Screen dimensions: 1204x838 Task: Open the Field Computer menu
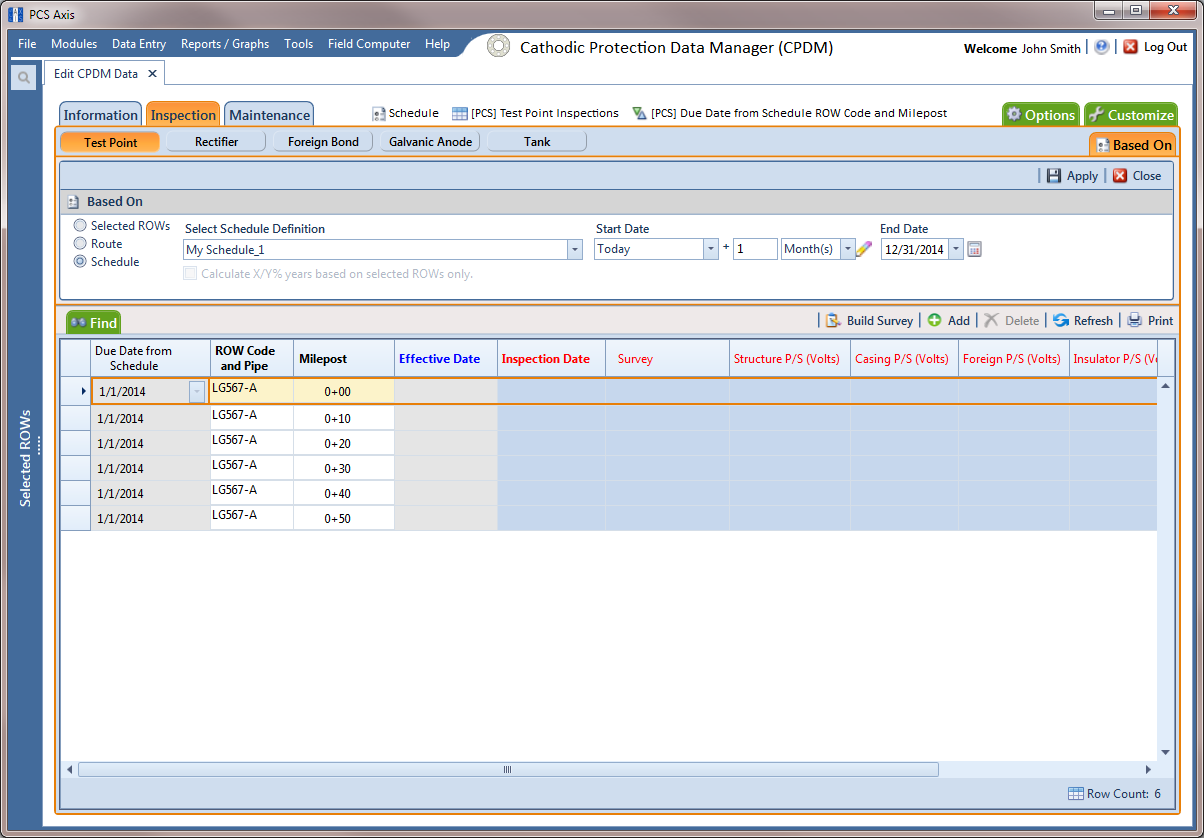click(x=369, y=44)
